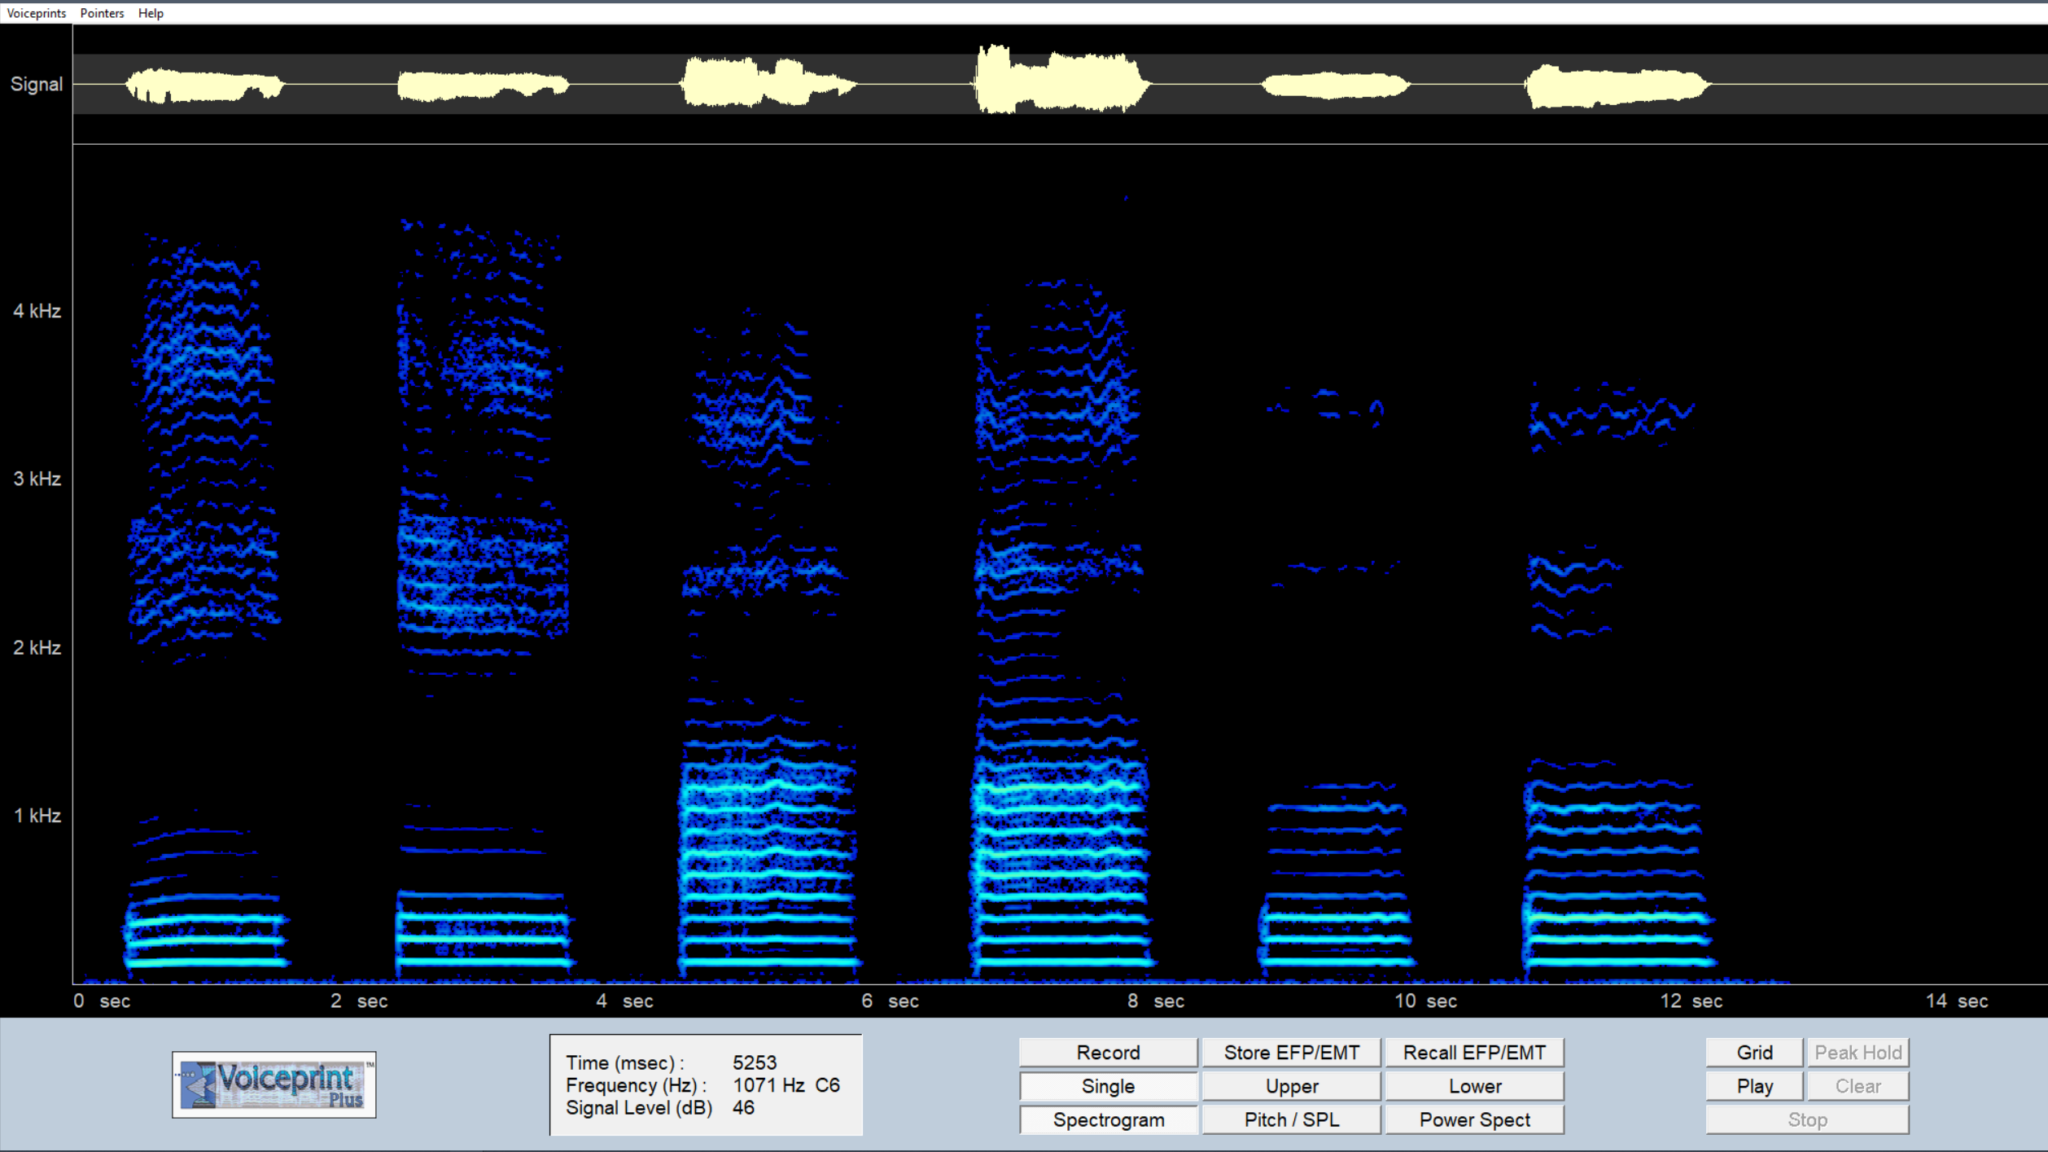This screenshot has height=1152, width=2048.
Task: Click Store EFP/EMT button
Action: tap(1291, 1052)
